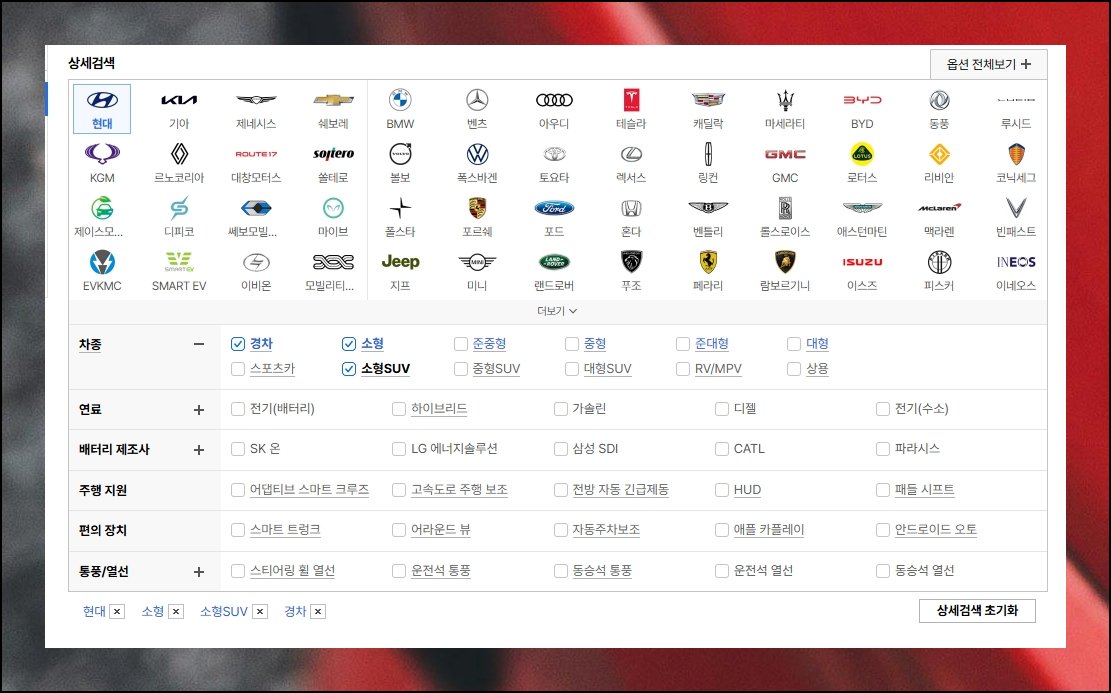This screenshot has width=1111, height=693.
Task: Pick the Renault Korea (르노코리아) logo
Action: [x=179, y=154]
